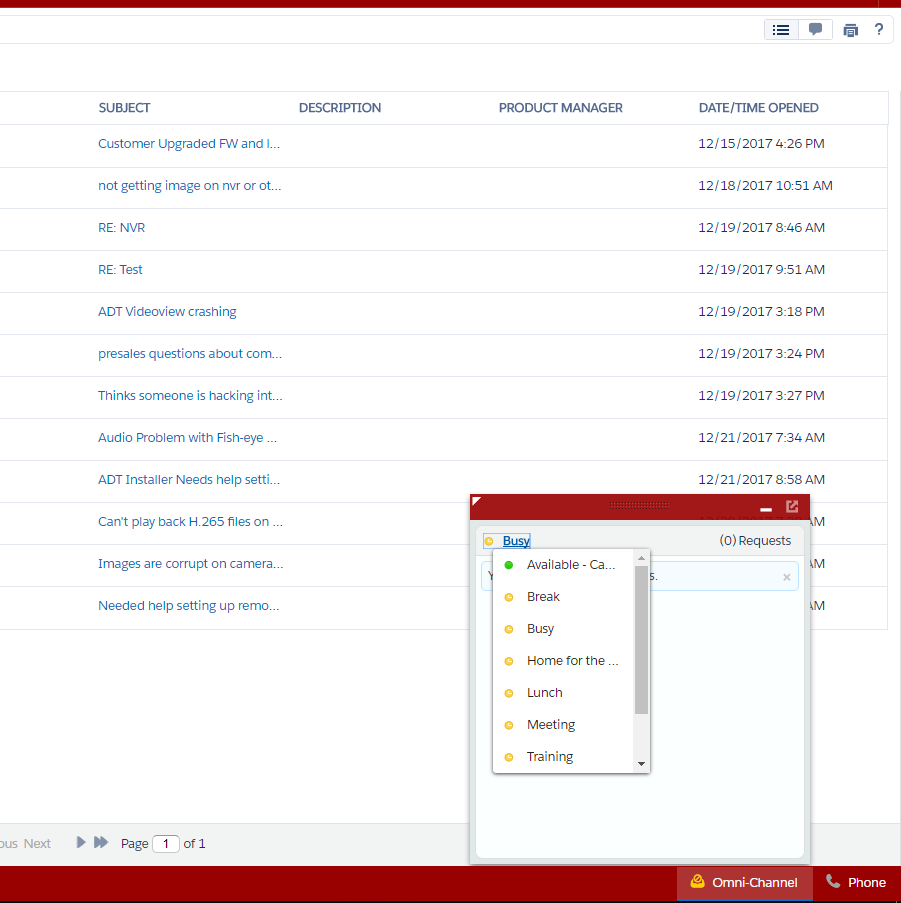Viewport: 901px width, 903px height.
Task: Click the page number input field
Action: (x=166, y=843)
